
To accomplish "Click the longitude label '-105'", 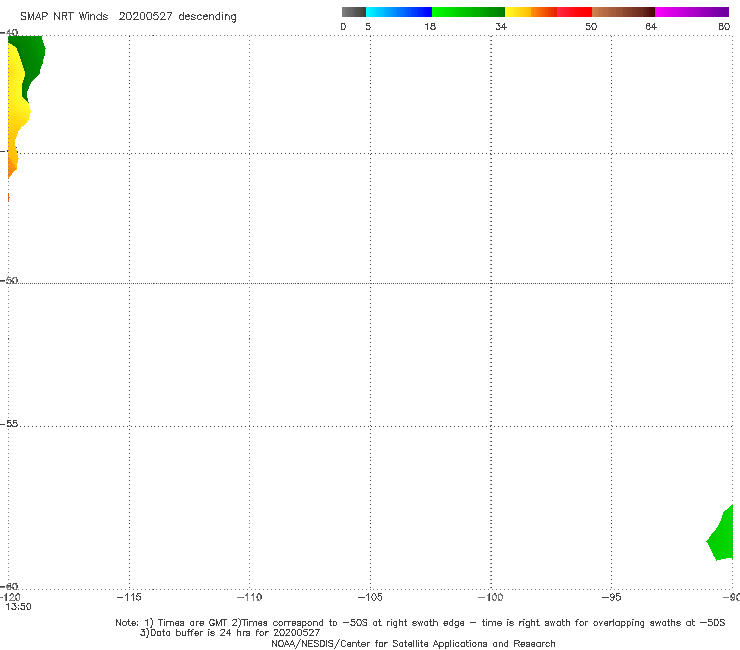I will point(370,597).
